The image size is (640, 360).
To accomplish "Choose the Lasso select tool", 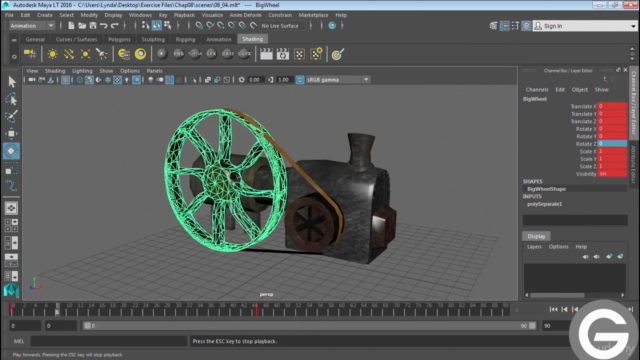I will pos(11,99).
